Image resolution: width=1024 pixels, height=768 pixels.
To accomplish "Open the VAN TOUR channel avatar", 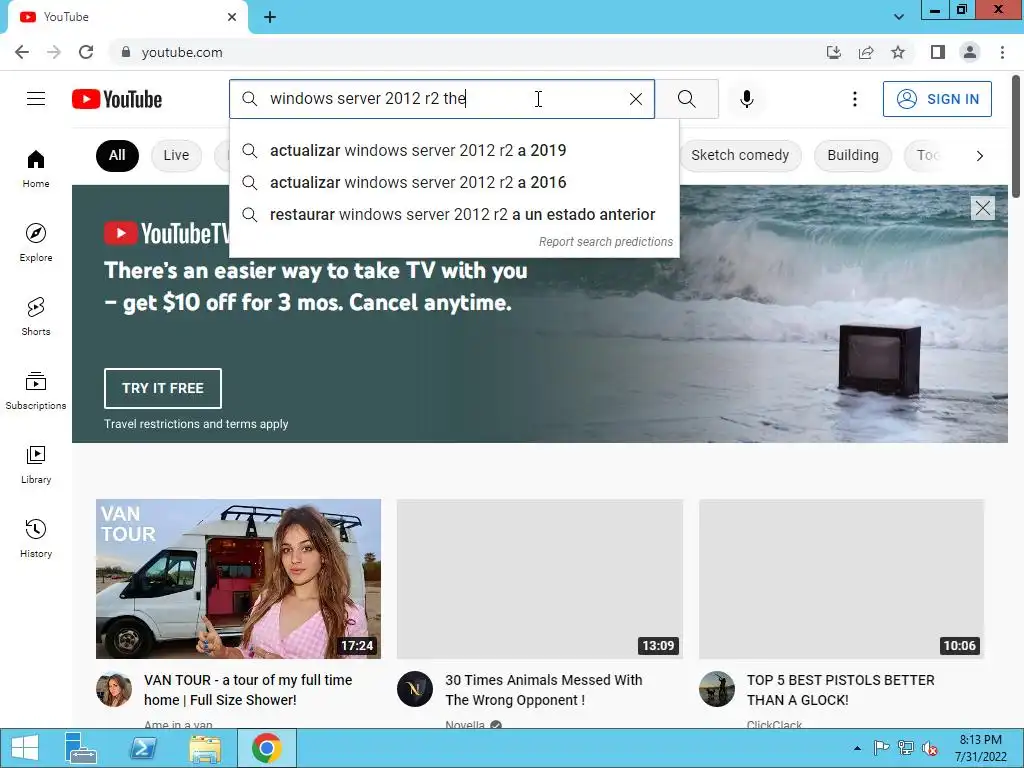I will click(114, 689).
